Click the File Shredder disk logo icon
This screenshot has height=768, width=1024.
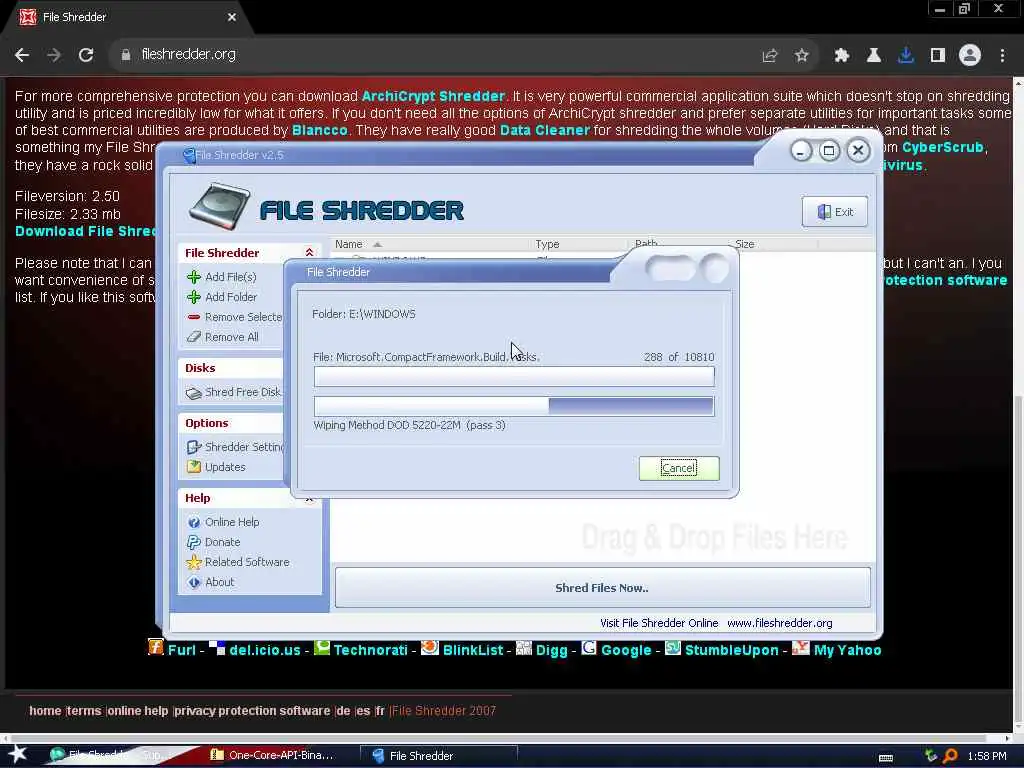pyautogui.click(x=220, y=207)
